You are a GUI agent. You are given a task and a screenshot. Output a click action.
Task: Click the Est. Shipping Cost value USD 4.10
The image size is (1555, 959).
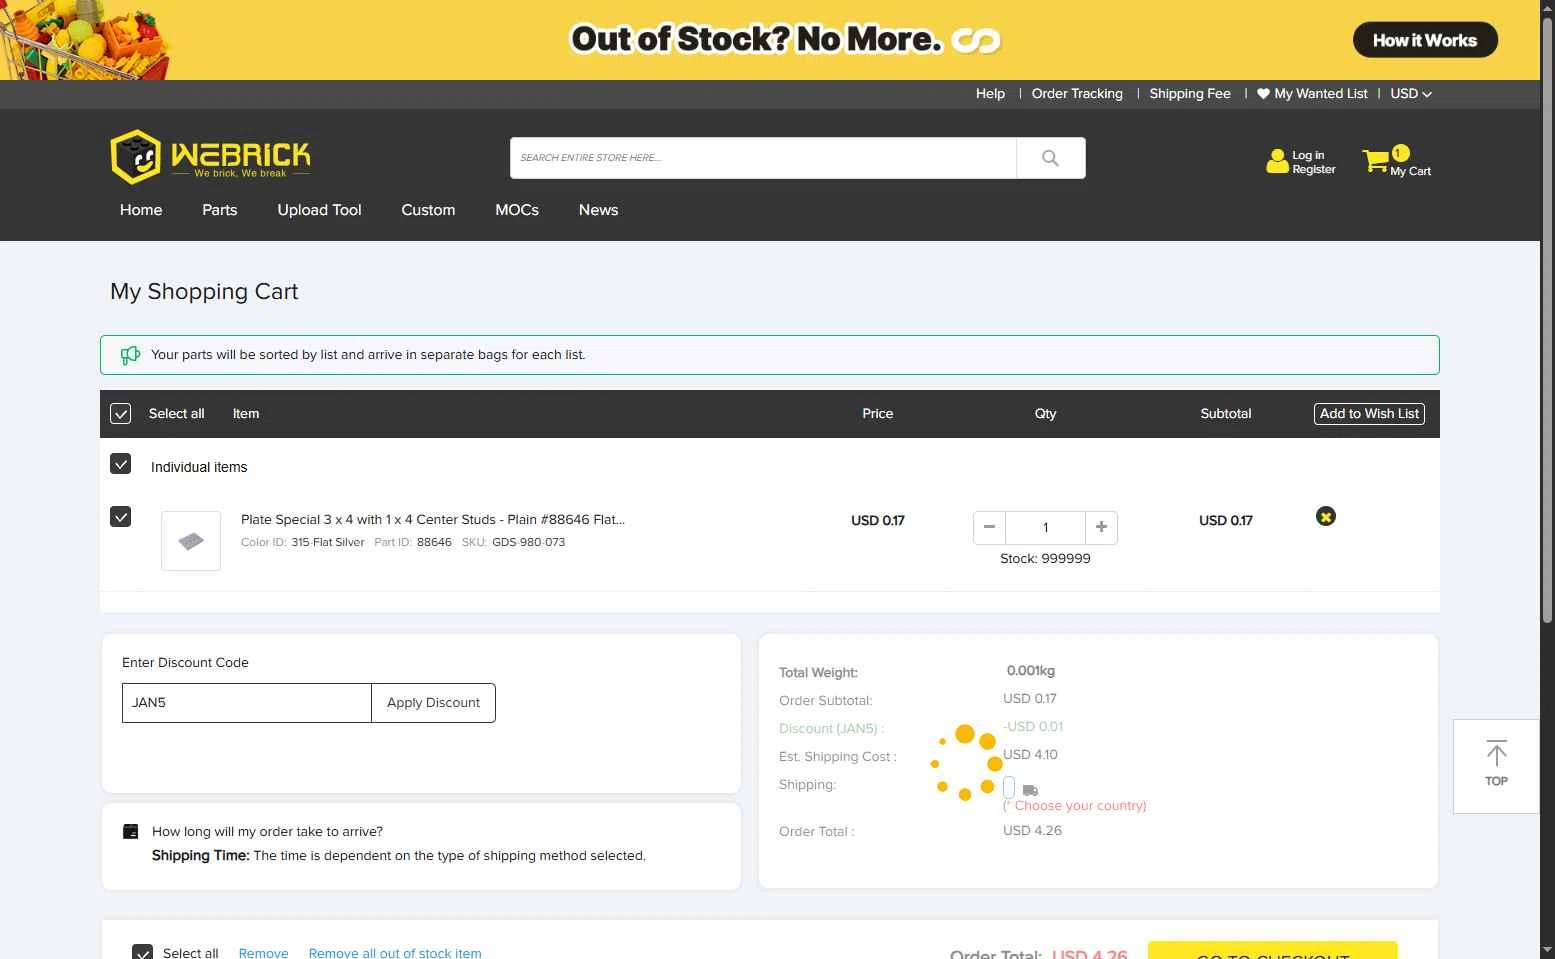coord(1030,755)
